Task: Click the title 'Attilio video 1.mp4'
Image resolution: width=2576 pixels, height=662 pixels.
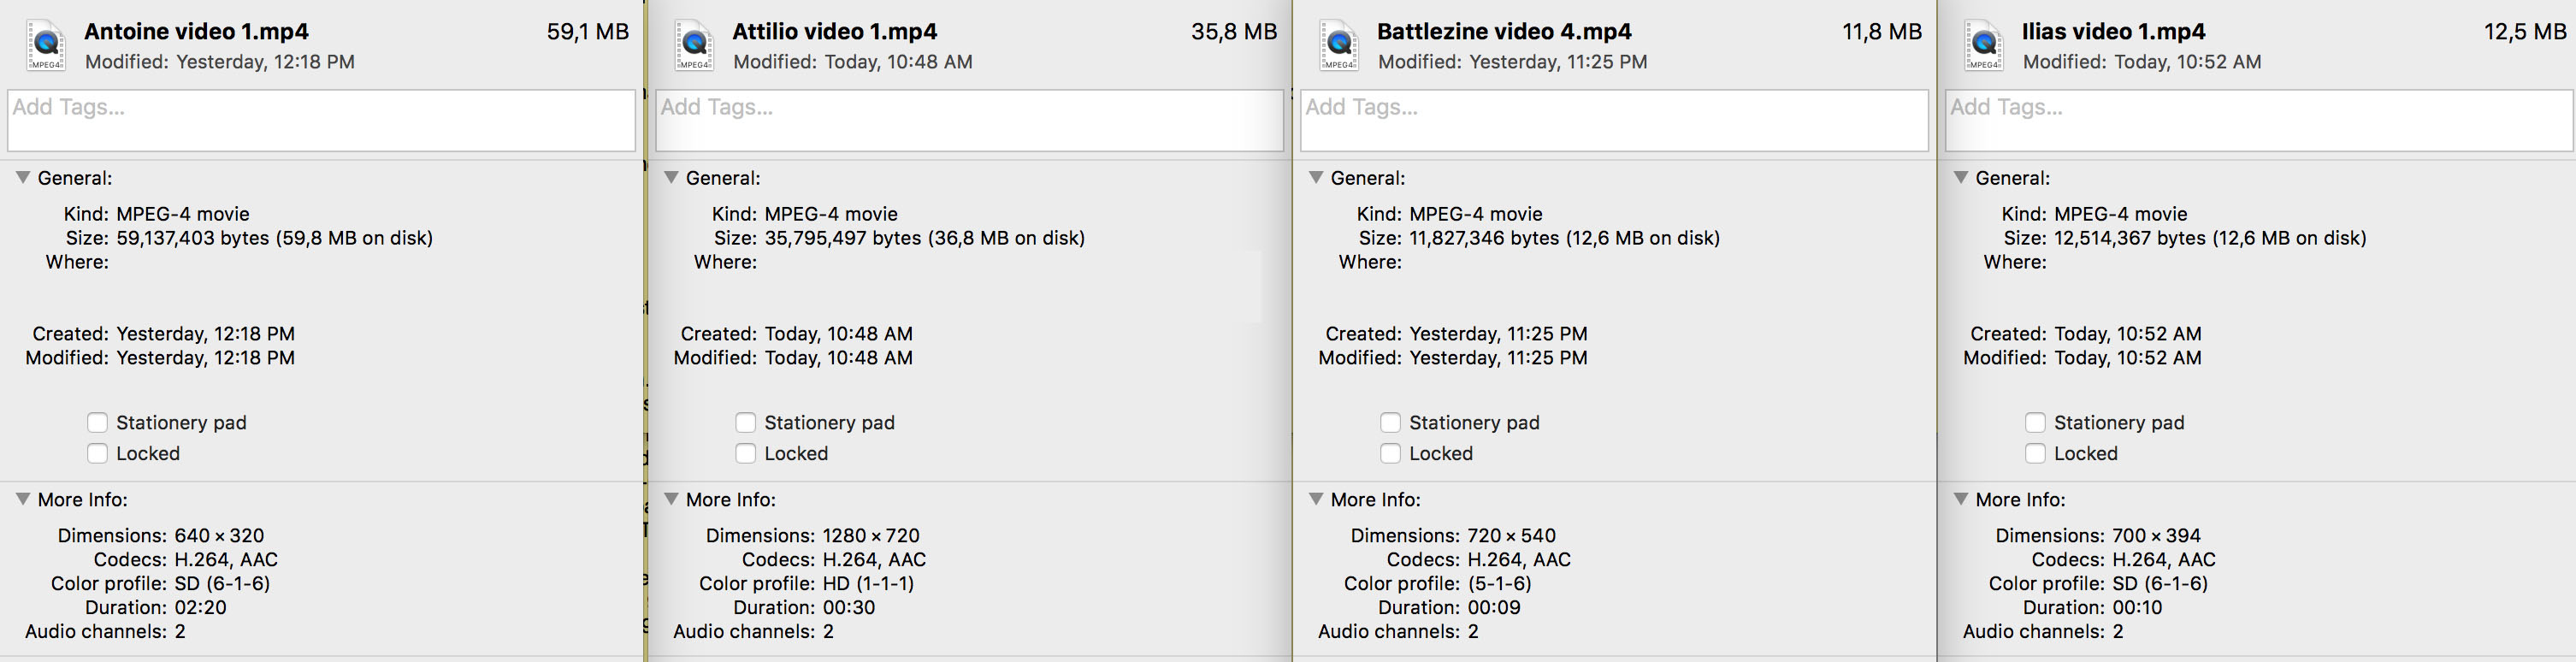Action: pyautogui.click(x=835, y=32)
